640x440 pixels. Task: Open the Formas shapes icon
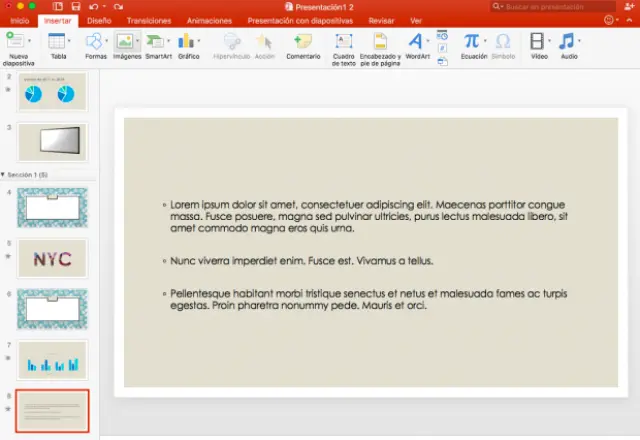(x=93, y=42)
